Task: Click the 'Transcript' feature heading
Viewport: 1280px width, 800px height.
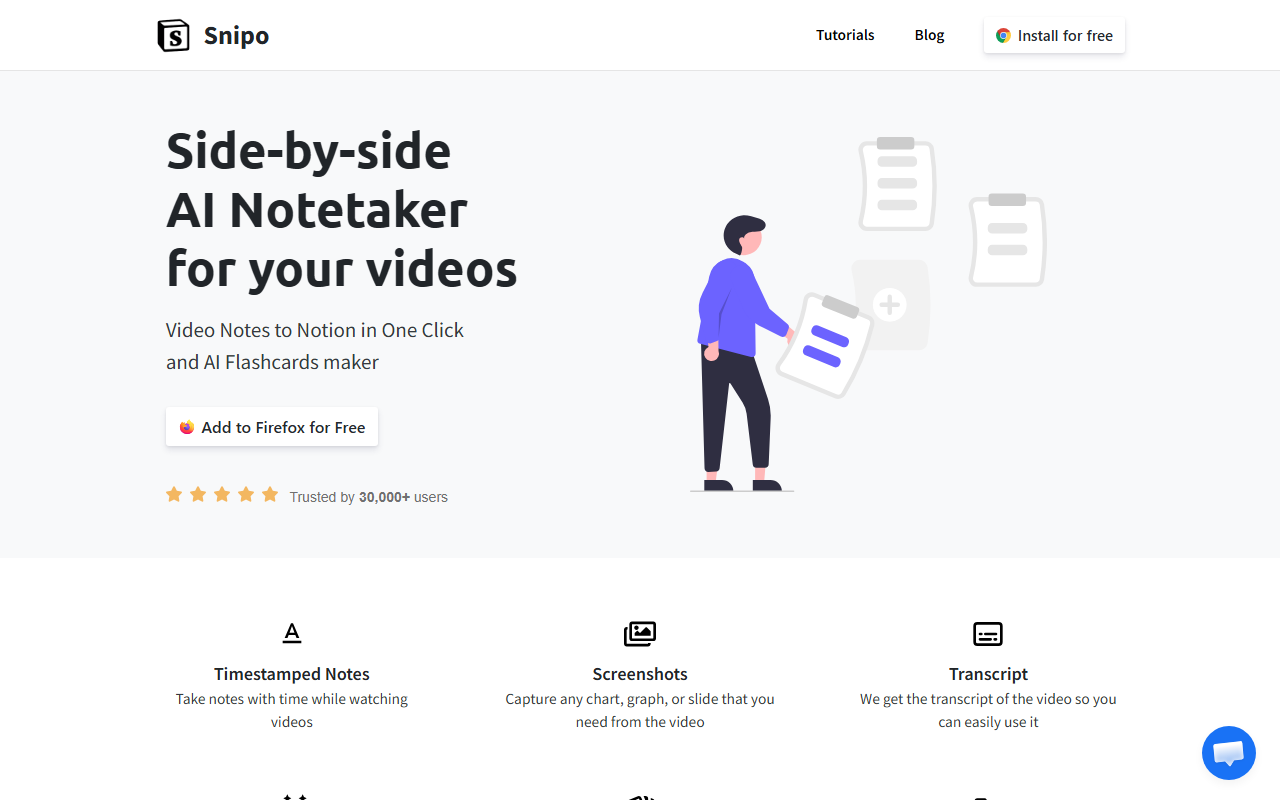Action: coord(988,674)
